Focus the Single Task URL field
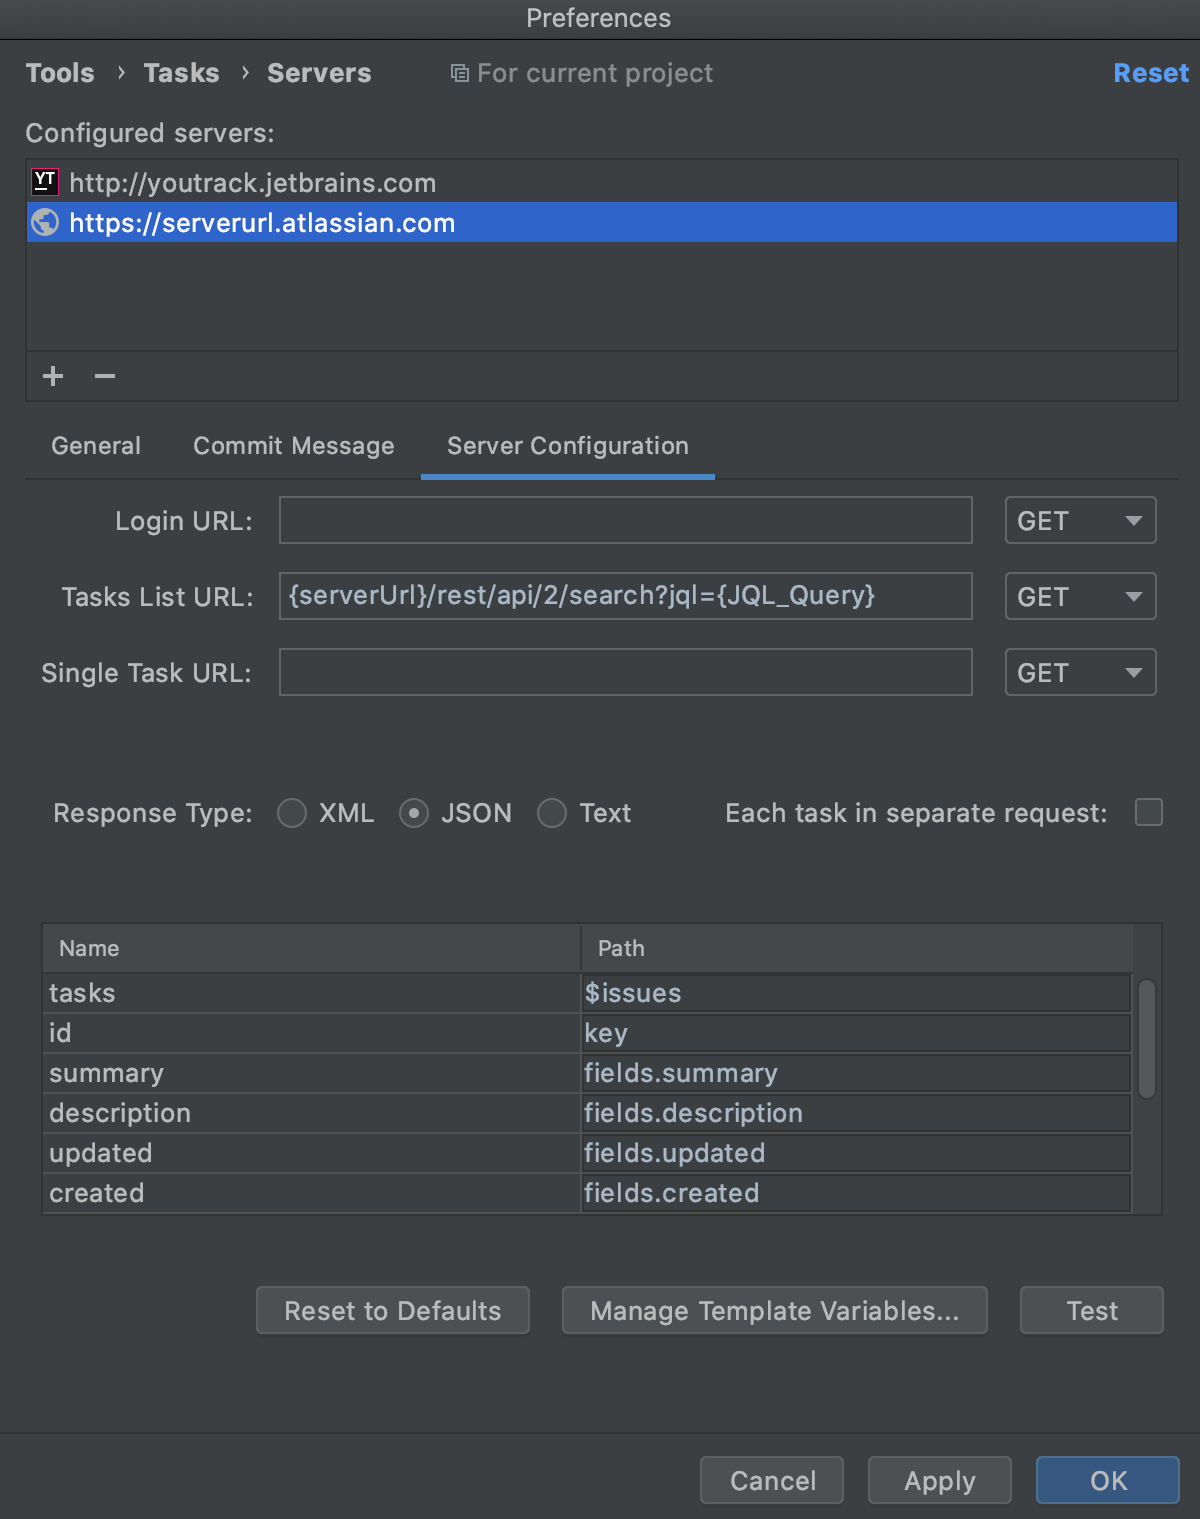This screenshot has height=1519, width=1200. click(x=626, y=672)
